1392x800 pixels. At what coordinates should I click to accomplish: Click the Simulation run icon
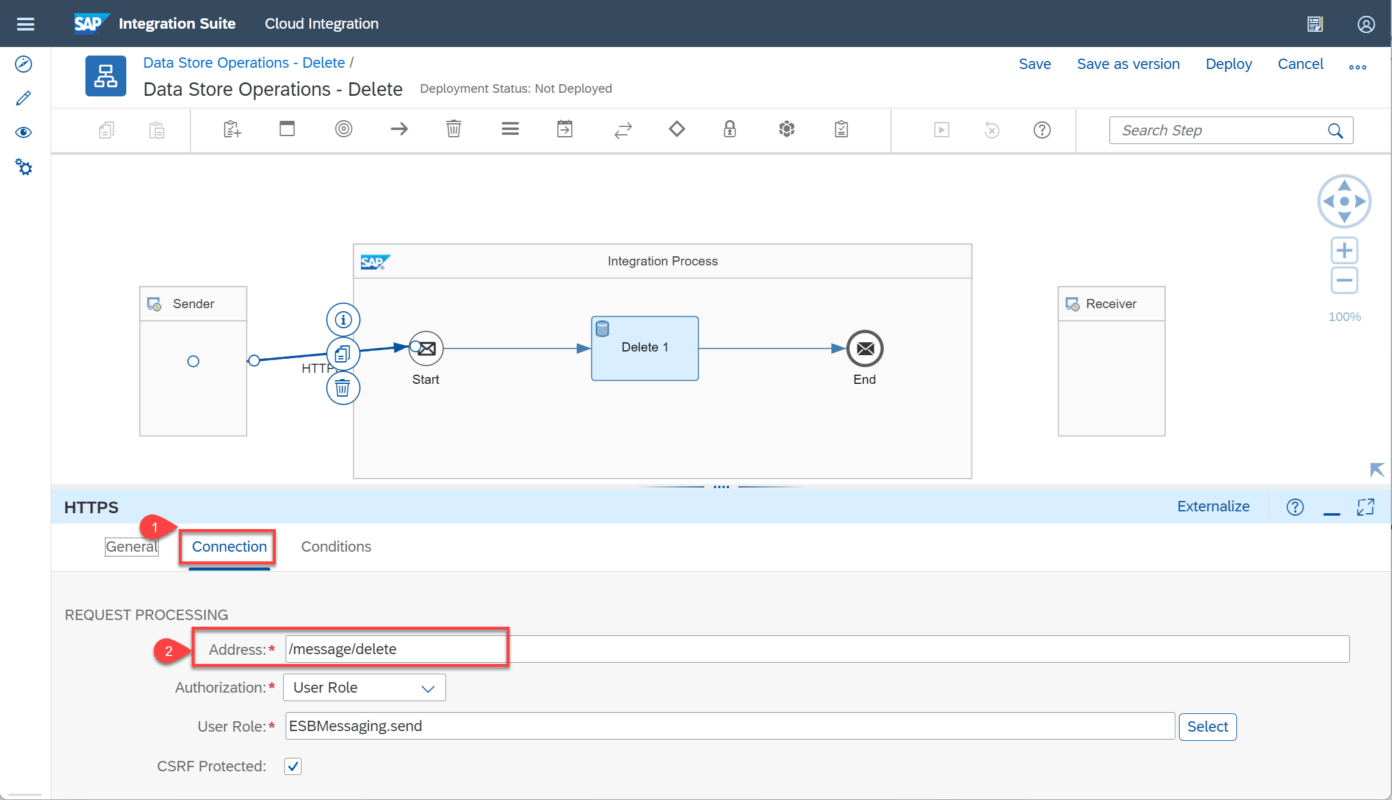point(942,130)
